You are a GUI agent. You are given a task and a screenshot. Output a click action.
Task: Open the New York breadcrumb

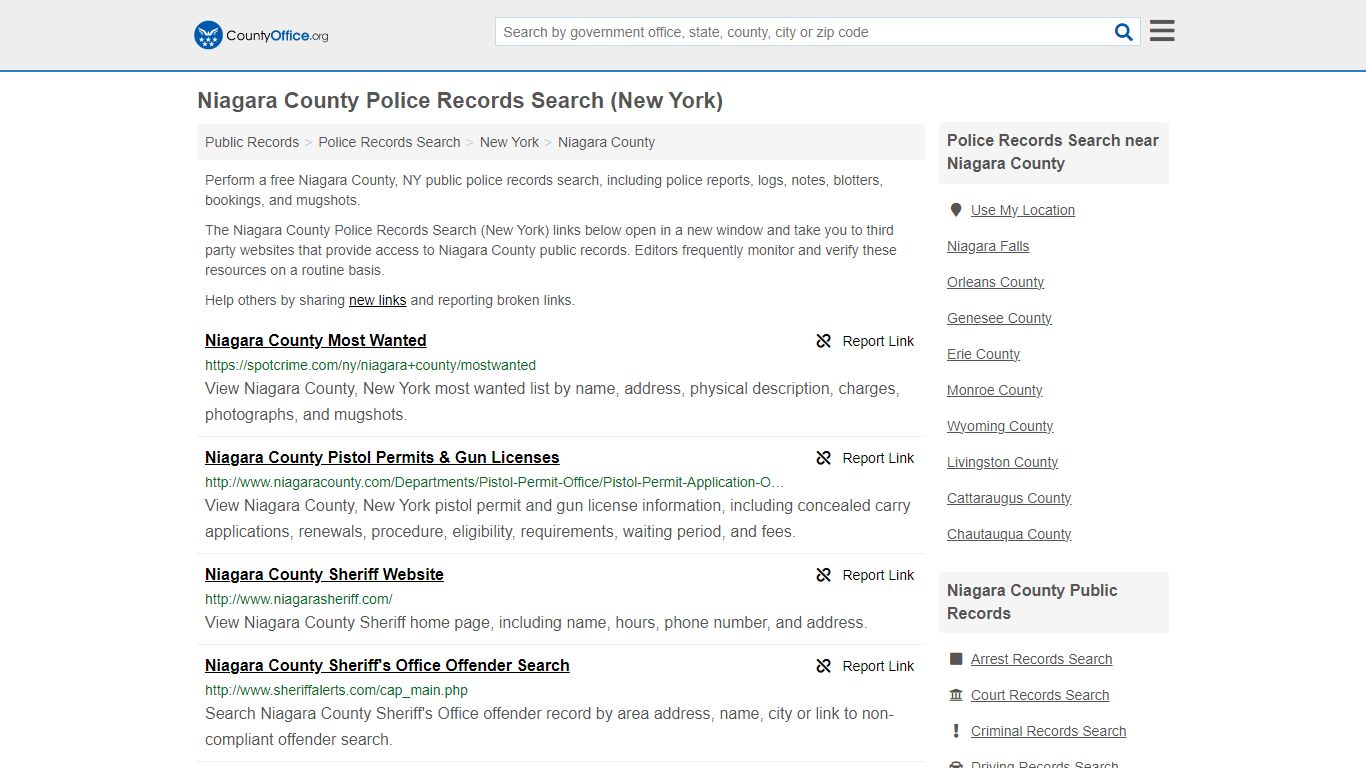(x=509, y=142)
